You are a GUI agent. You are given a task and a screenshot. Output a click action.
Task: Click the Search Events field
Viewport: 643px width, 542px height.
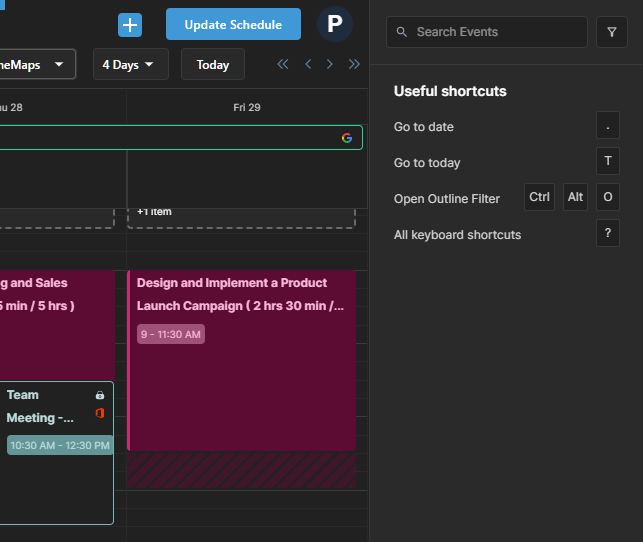[x=487, y=32]
